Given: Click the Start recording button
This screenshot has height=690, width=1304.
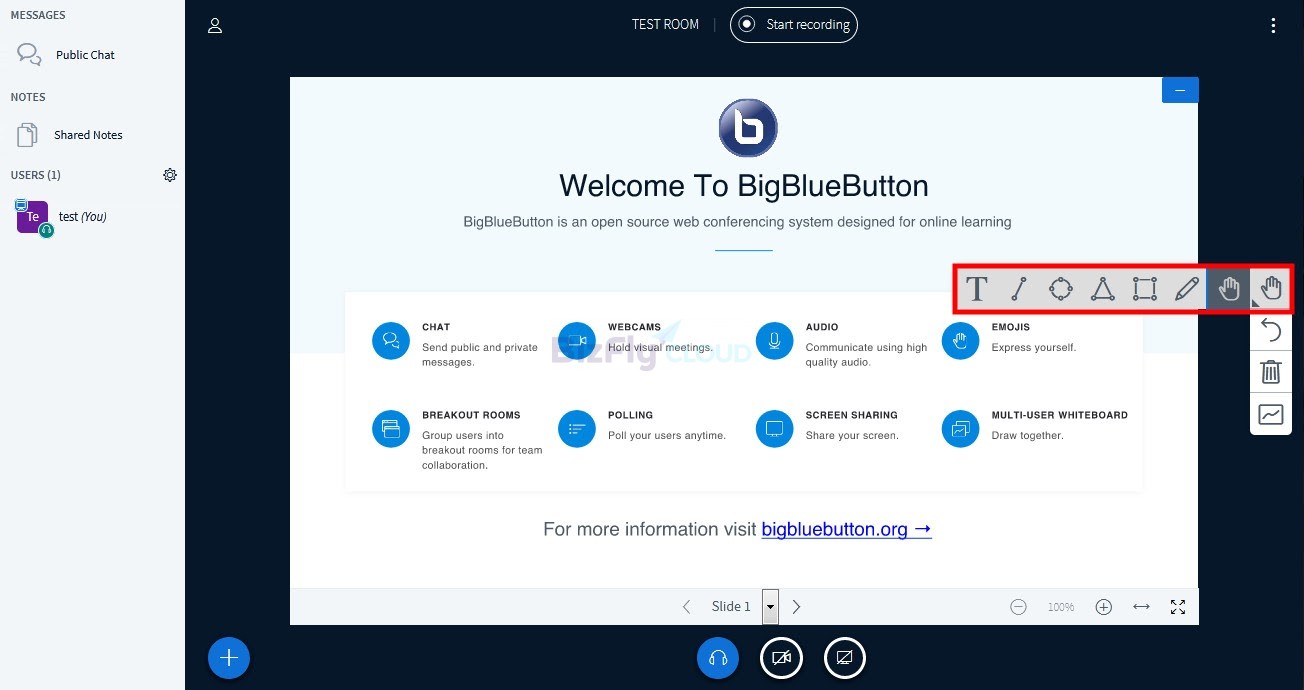Looking at the screenshot, I should click(x=794, y=25).
